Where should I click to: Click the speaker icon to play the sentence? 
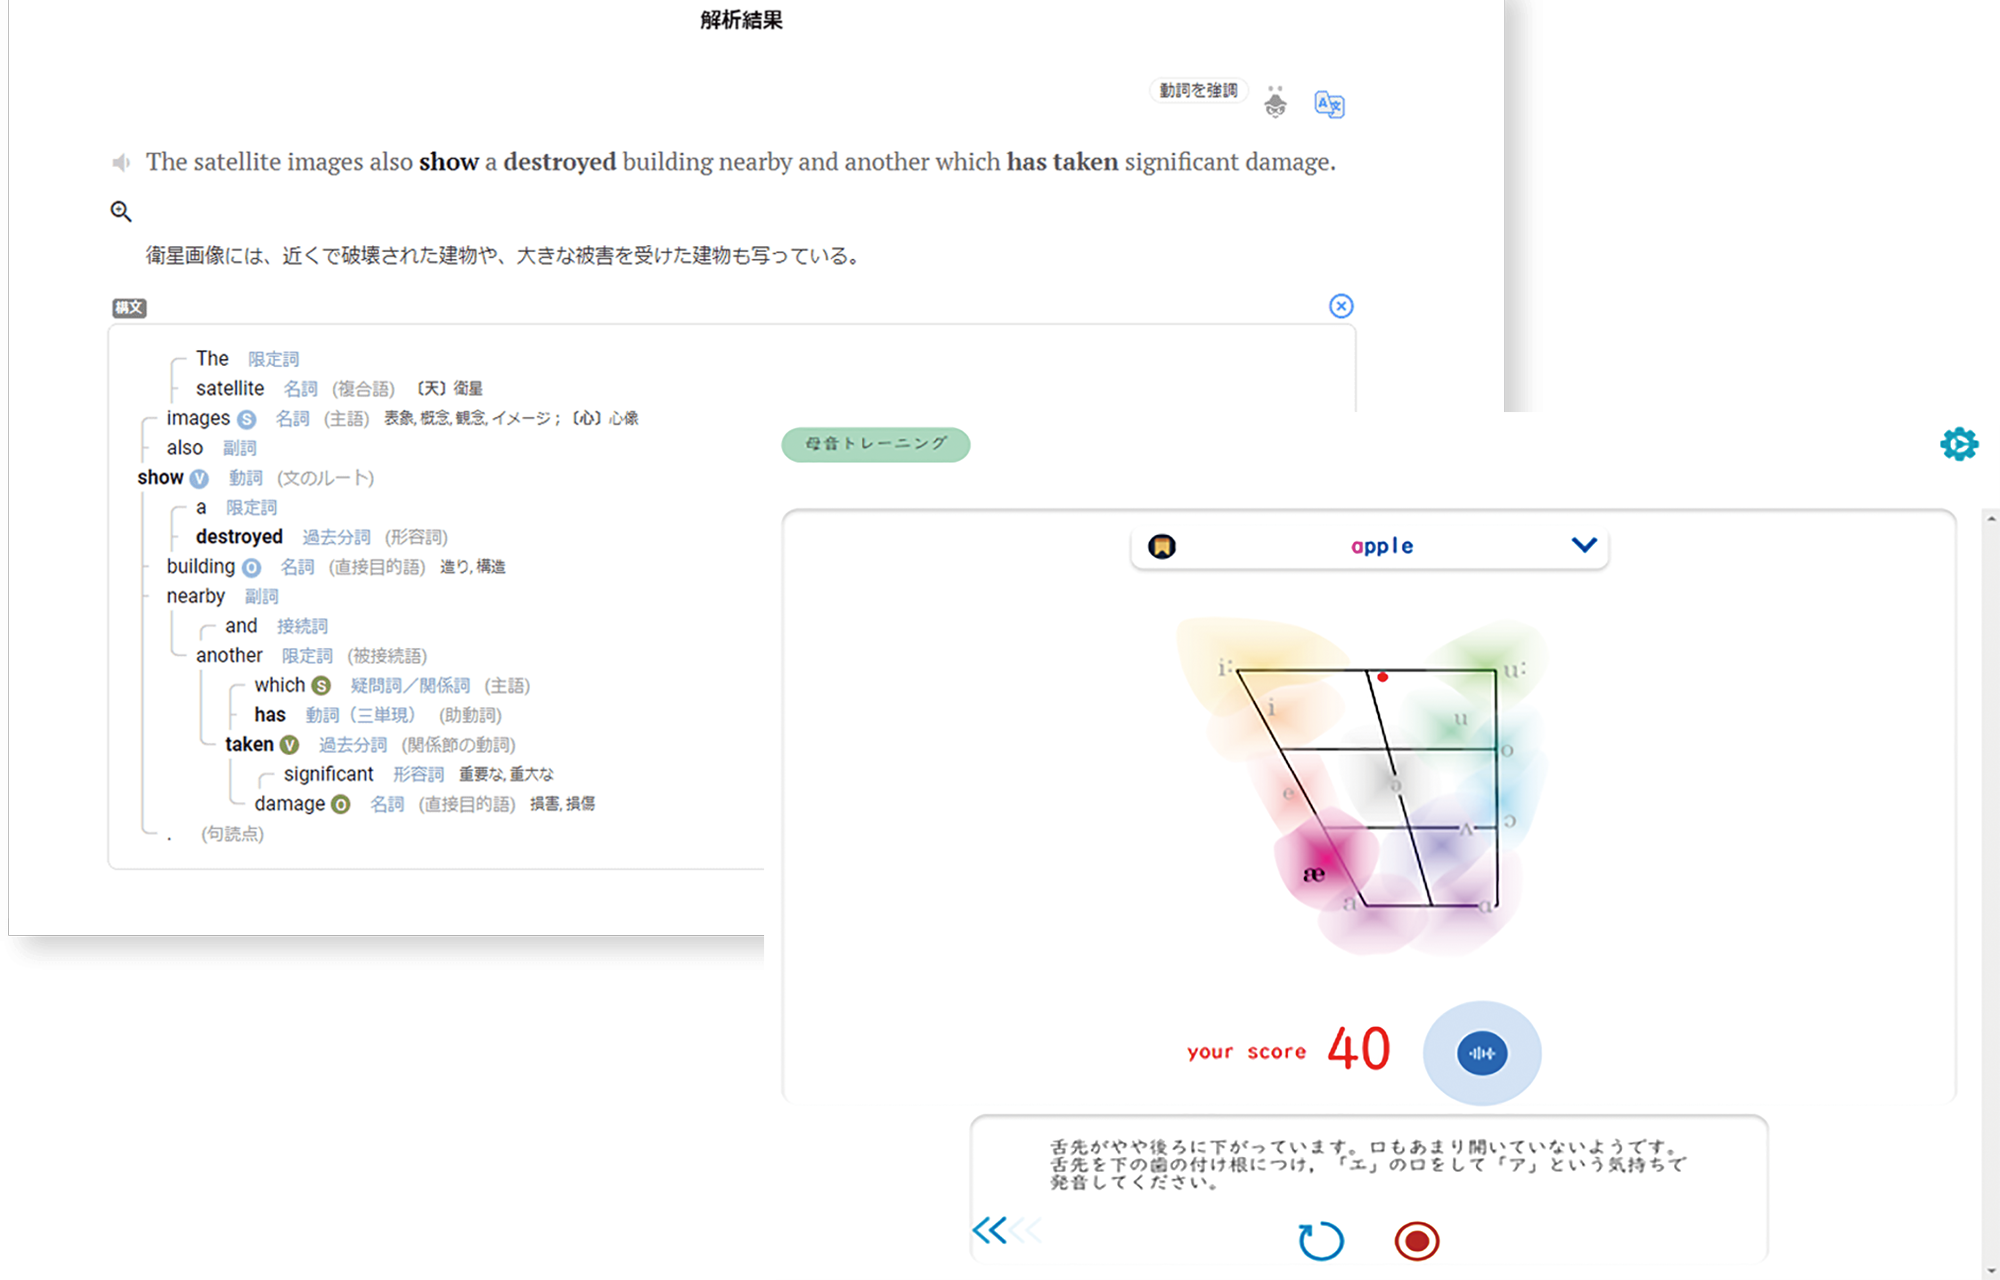pyautogui.click(x=121, y=162)
